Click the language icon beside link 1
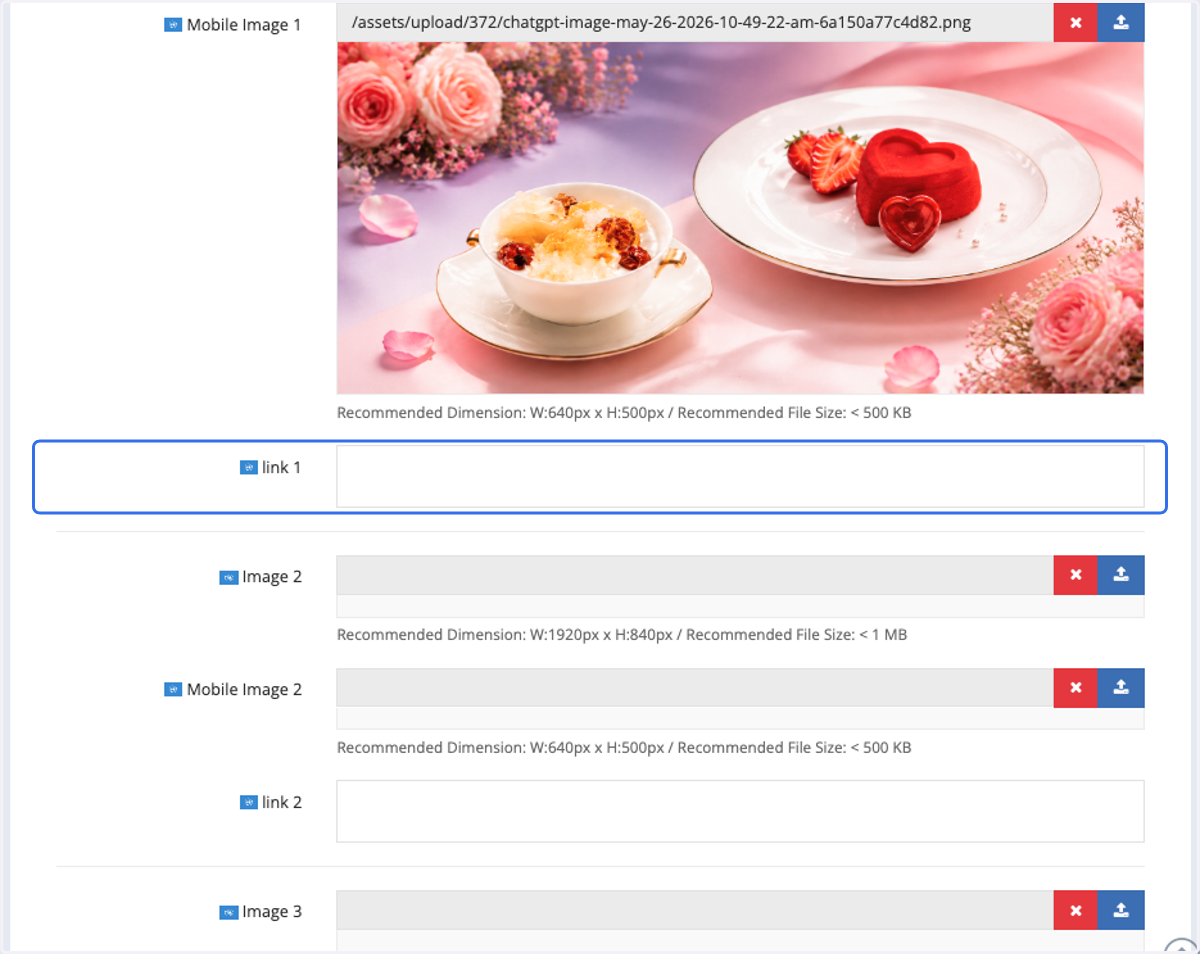The width and height of the screenshot is (1200, 954). (249, 467)
